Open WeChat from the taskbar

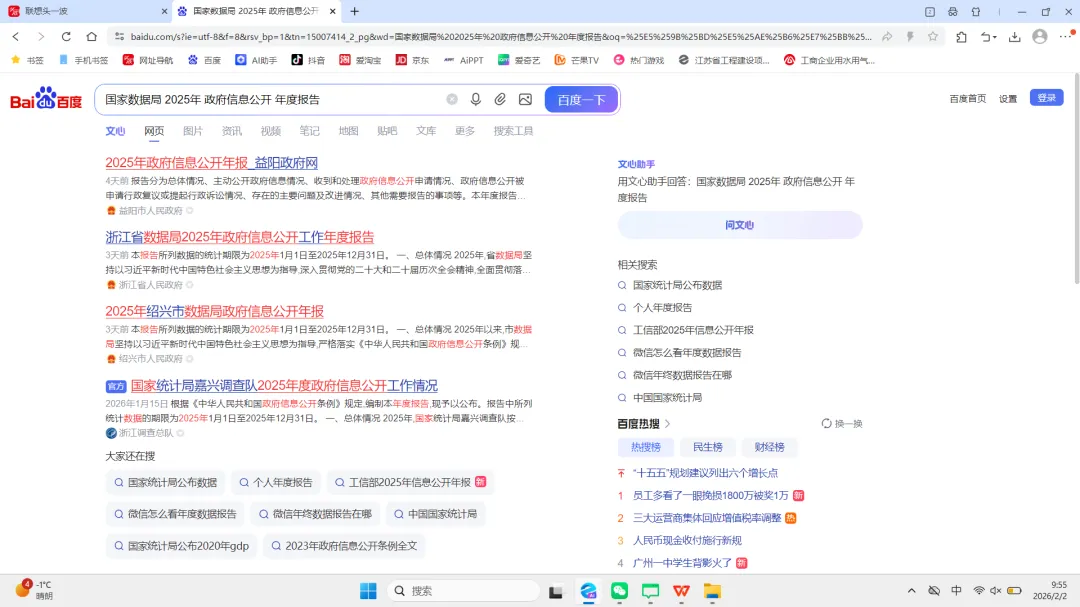coord(619,590)
